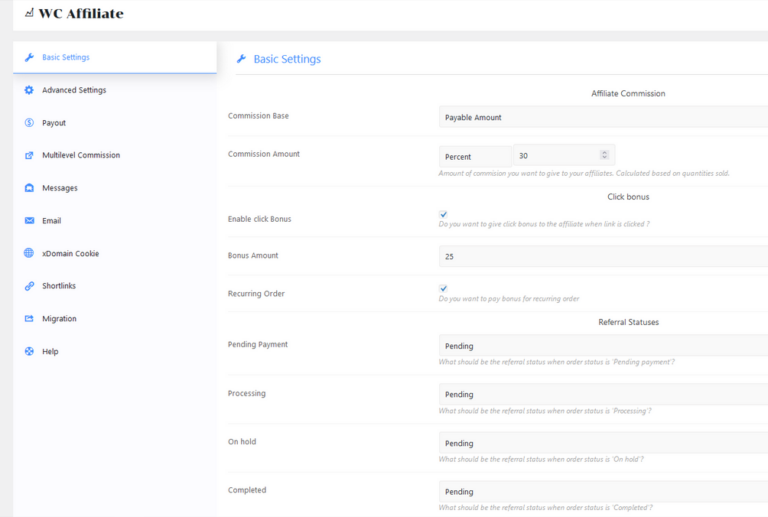Uncheck the Recurring Order checkbox
Screen dimensions: 768x517
(x=443, y=288)
